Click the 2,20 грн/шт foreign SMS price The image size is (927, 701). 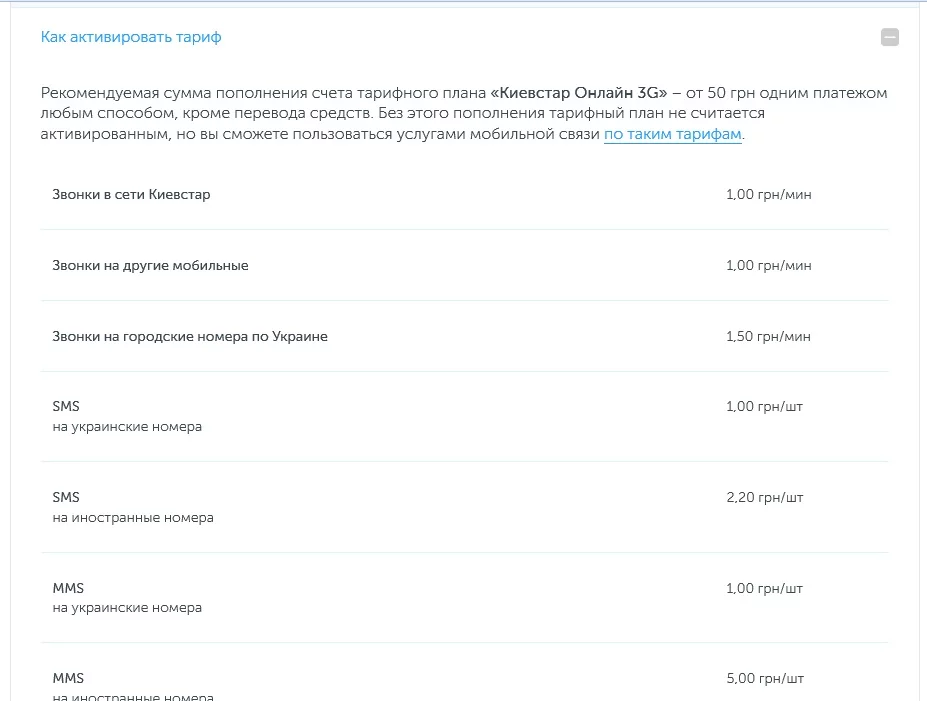click(764, 497)
